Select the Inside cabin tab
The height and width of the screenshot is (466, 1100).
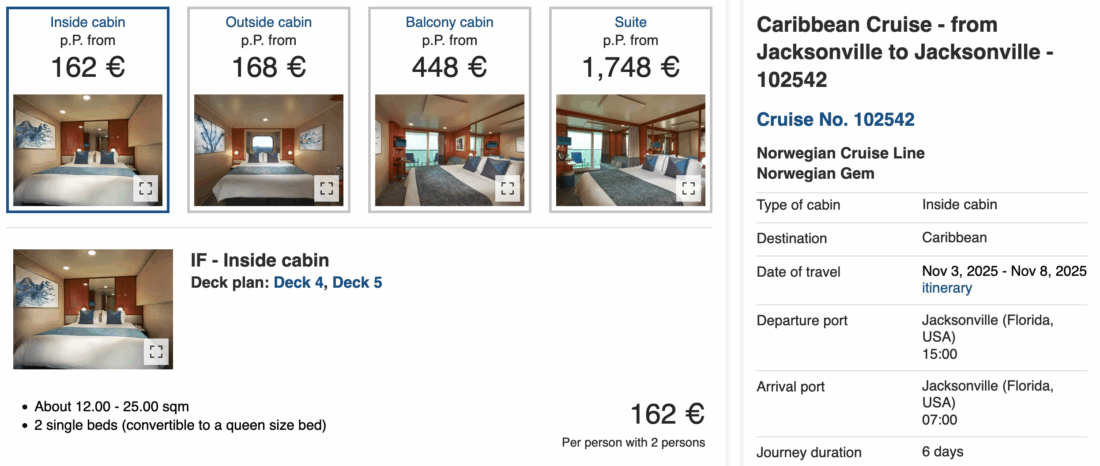point(88,22)
